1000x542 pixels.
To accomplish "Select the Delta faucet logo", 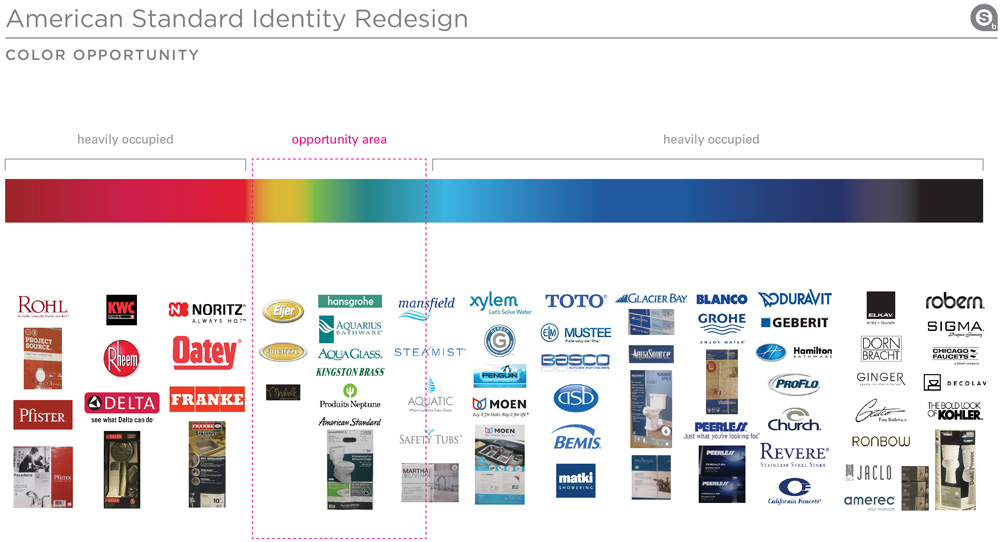I will [122, 408].
